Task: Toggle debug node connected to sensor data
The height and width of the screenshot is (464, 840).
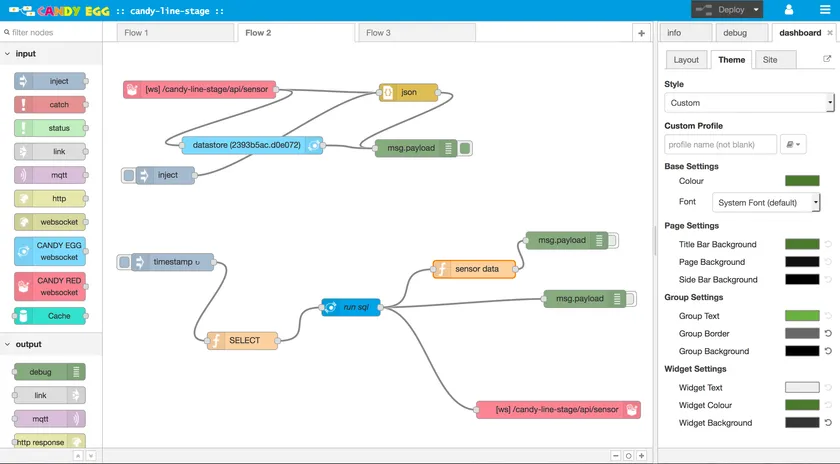Action: point(613,241)
